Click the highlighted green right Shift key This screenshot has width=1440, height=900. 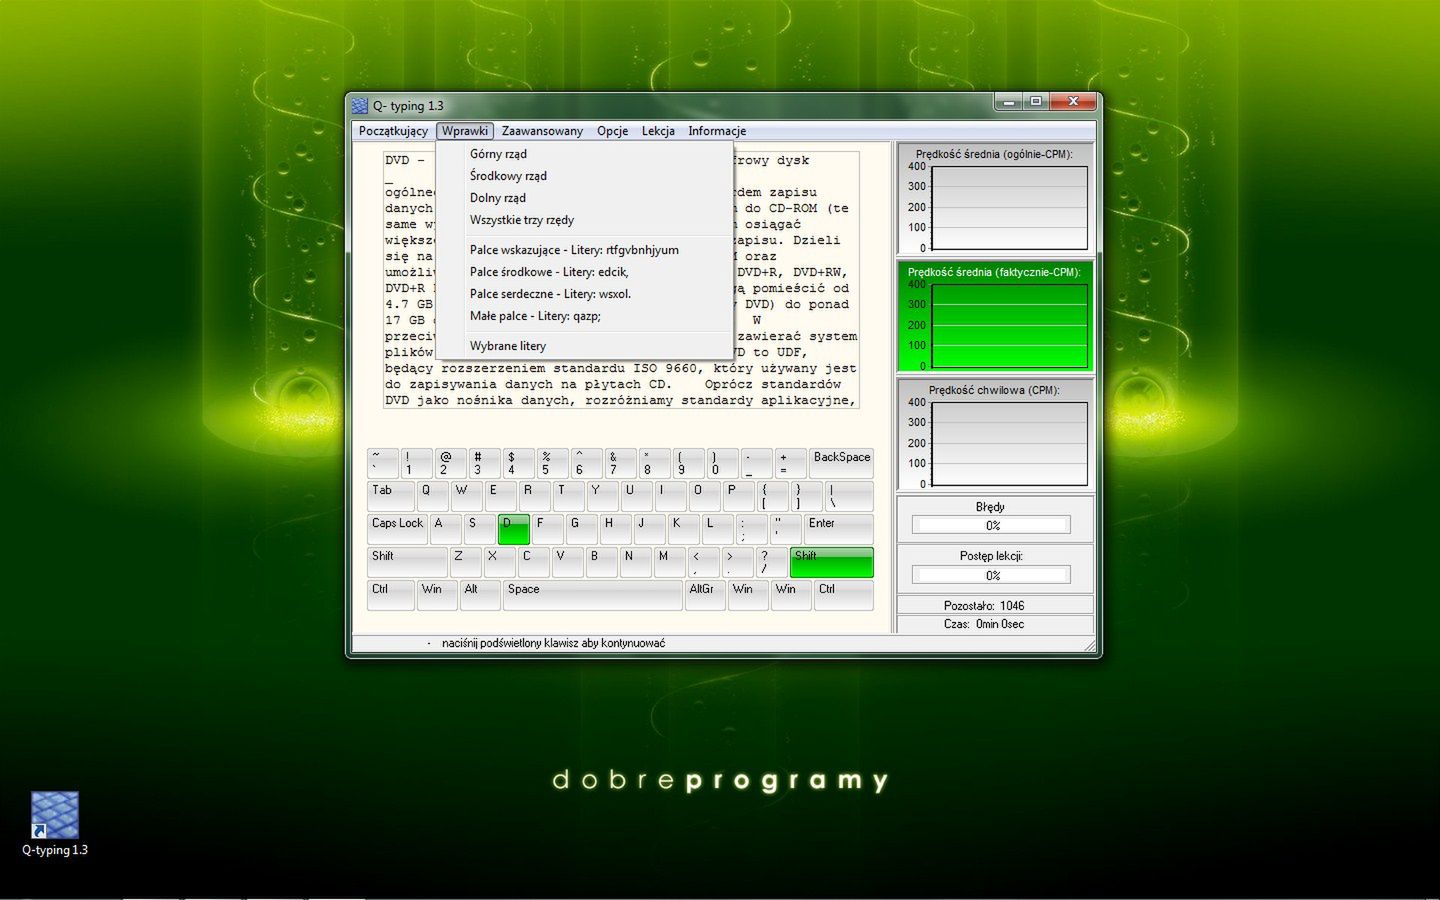(832, 562)
